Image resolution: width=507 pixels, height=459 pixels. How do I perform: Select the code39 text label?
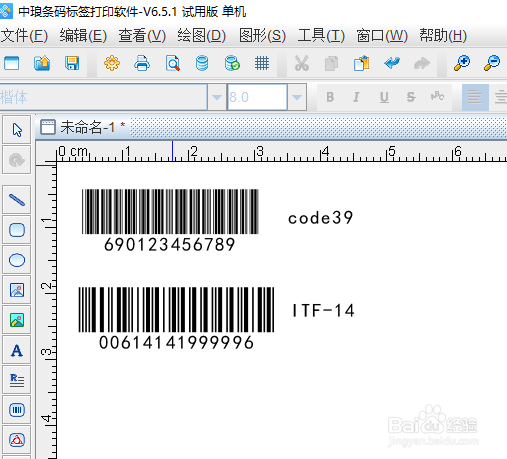[320, 218]
